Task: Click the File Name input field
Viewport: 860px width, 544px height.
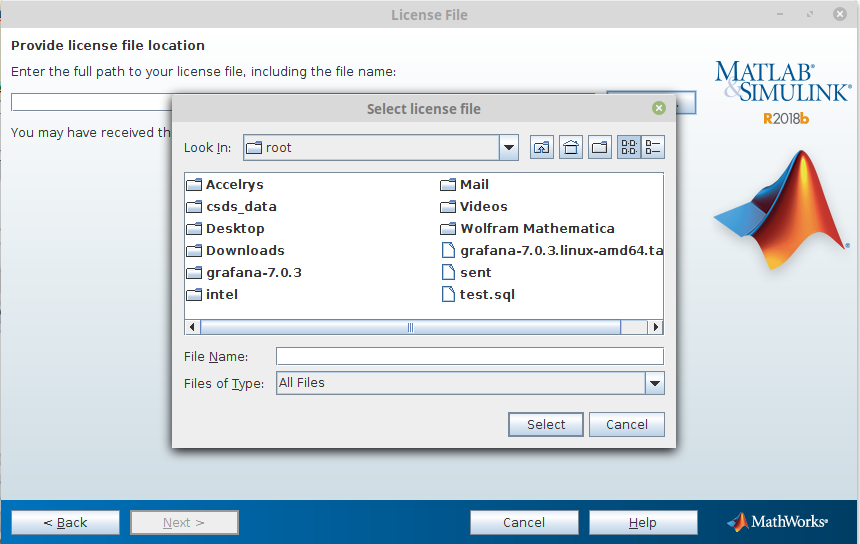Action: [469, 357]
